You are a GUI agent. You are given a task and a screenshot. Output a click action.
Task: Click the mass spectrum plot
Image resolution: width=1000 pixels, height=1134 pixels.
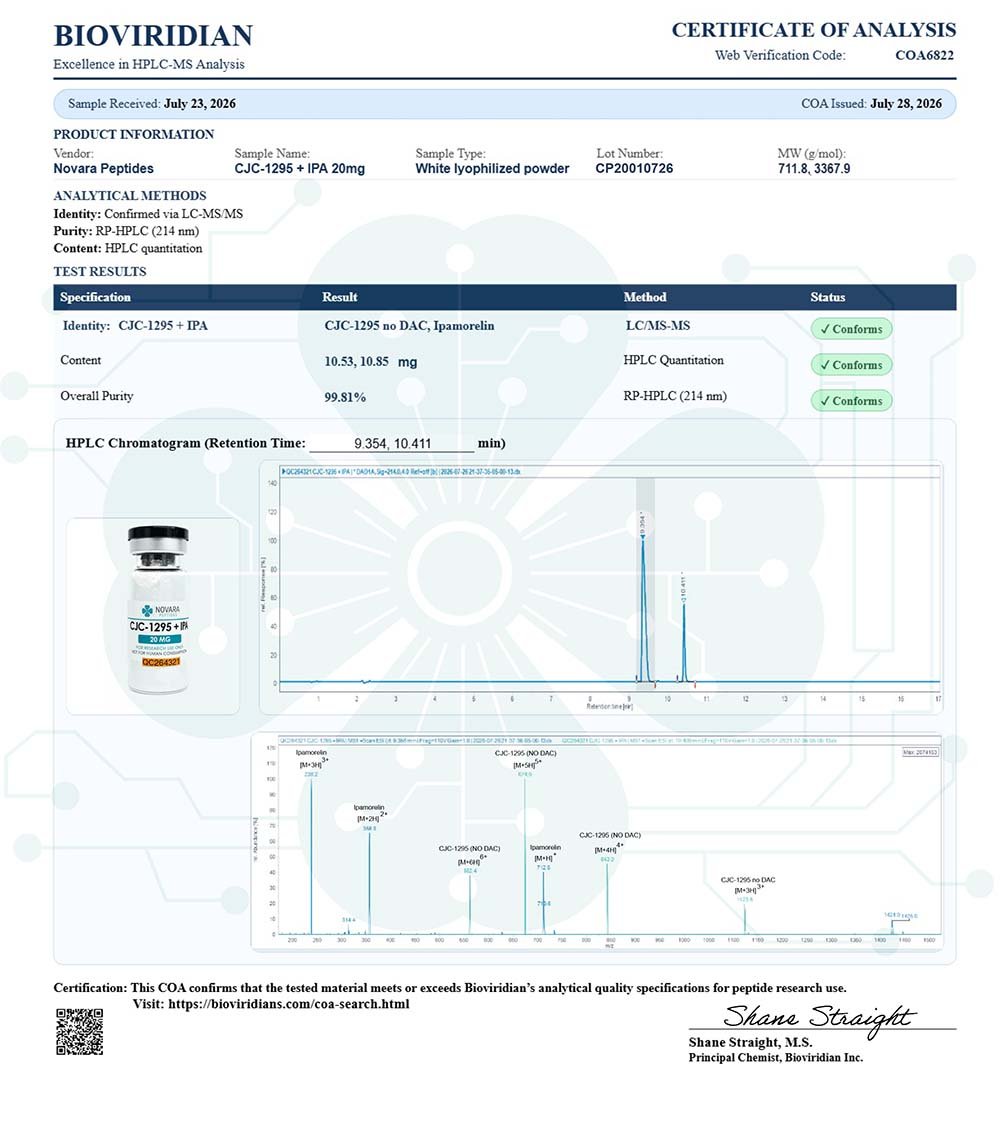click(x=597, y=841)
